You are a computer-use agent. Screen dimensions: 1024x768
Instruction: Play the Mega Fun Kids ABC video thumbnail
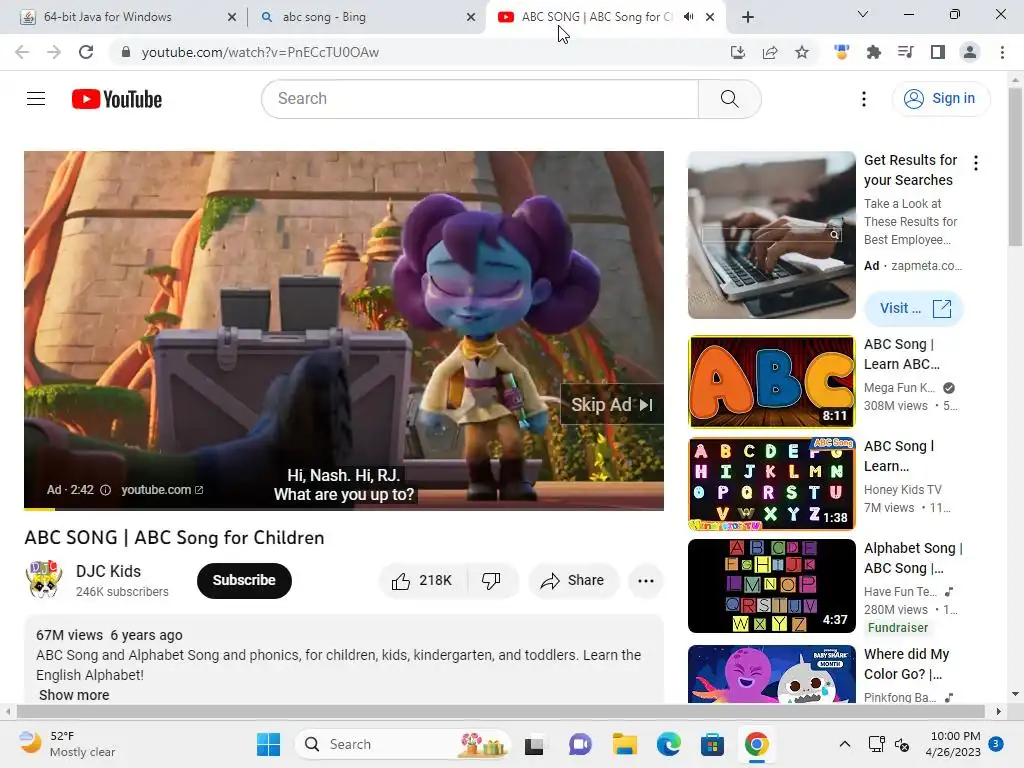(x=771, y=381)
